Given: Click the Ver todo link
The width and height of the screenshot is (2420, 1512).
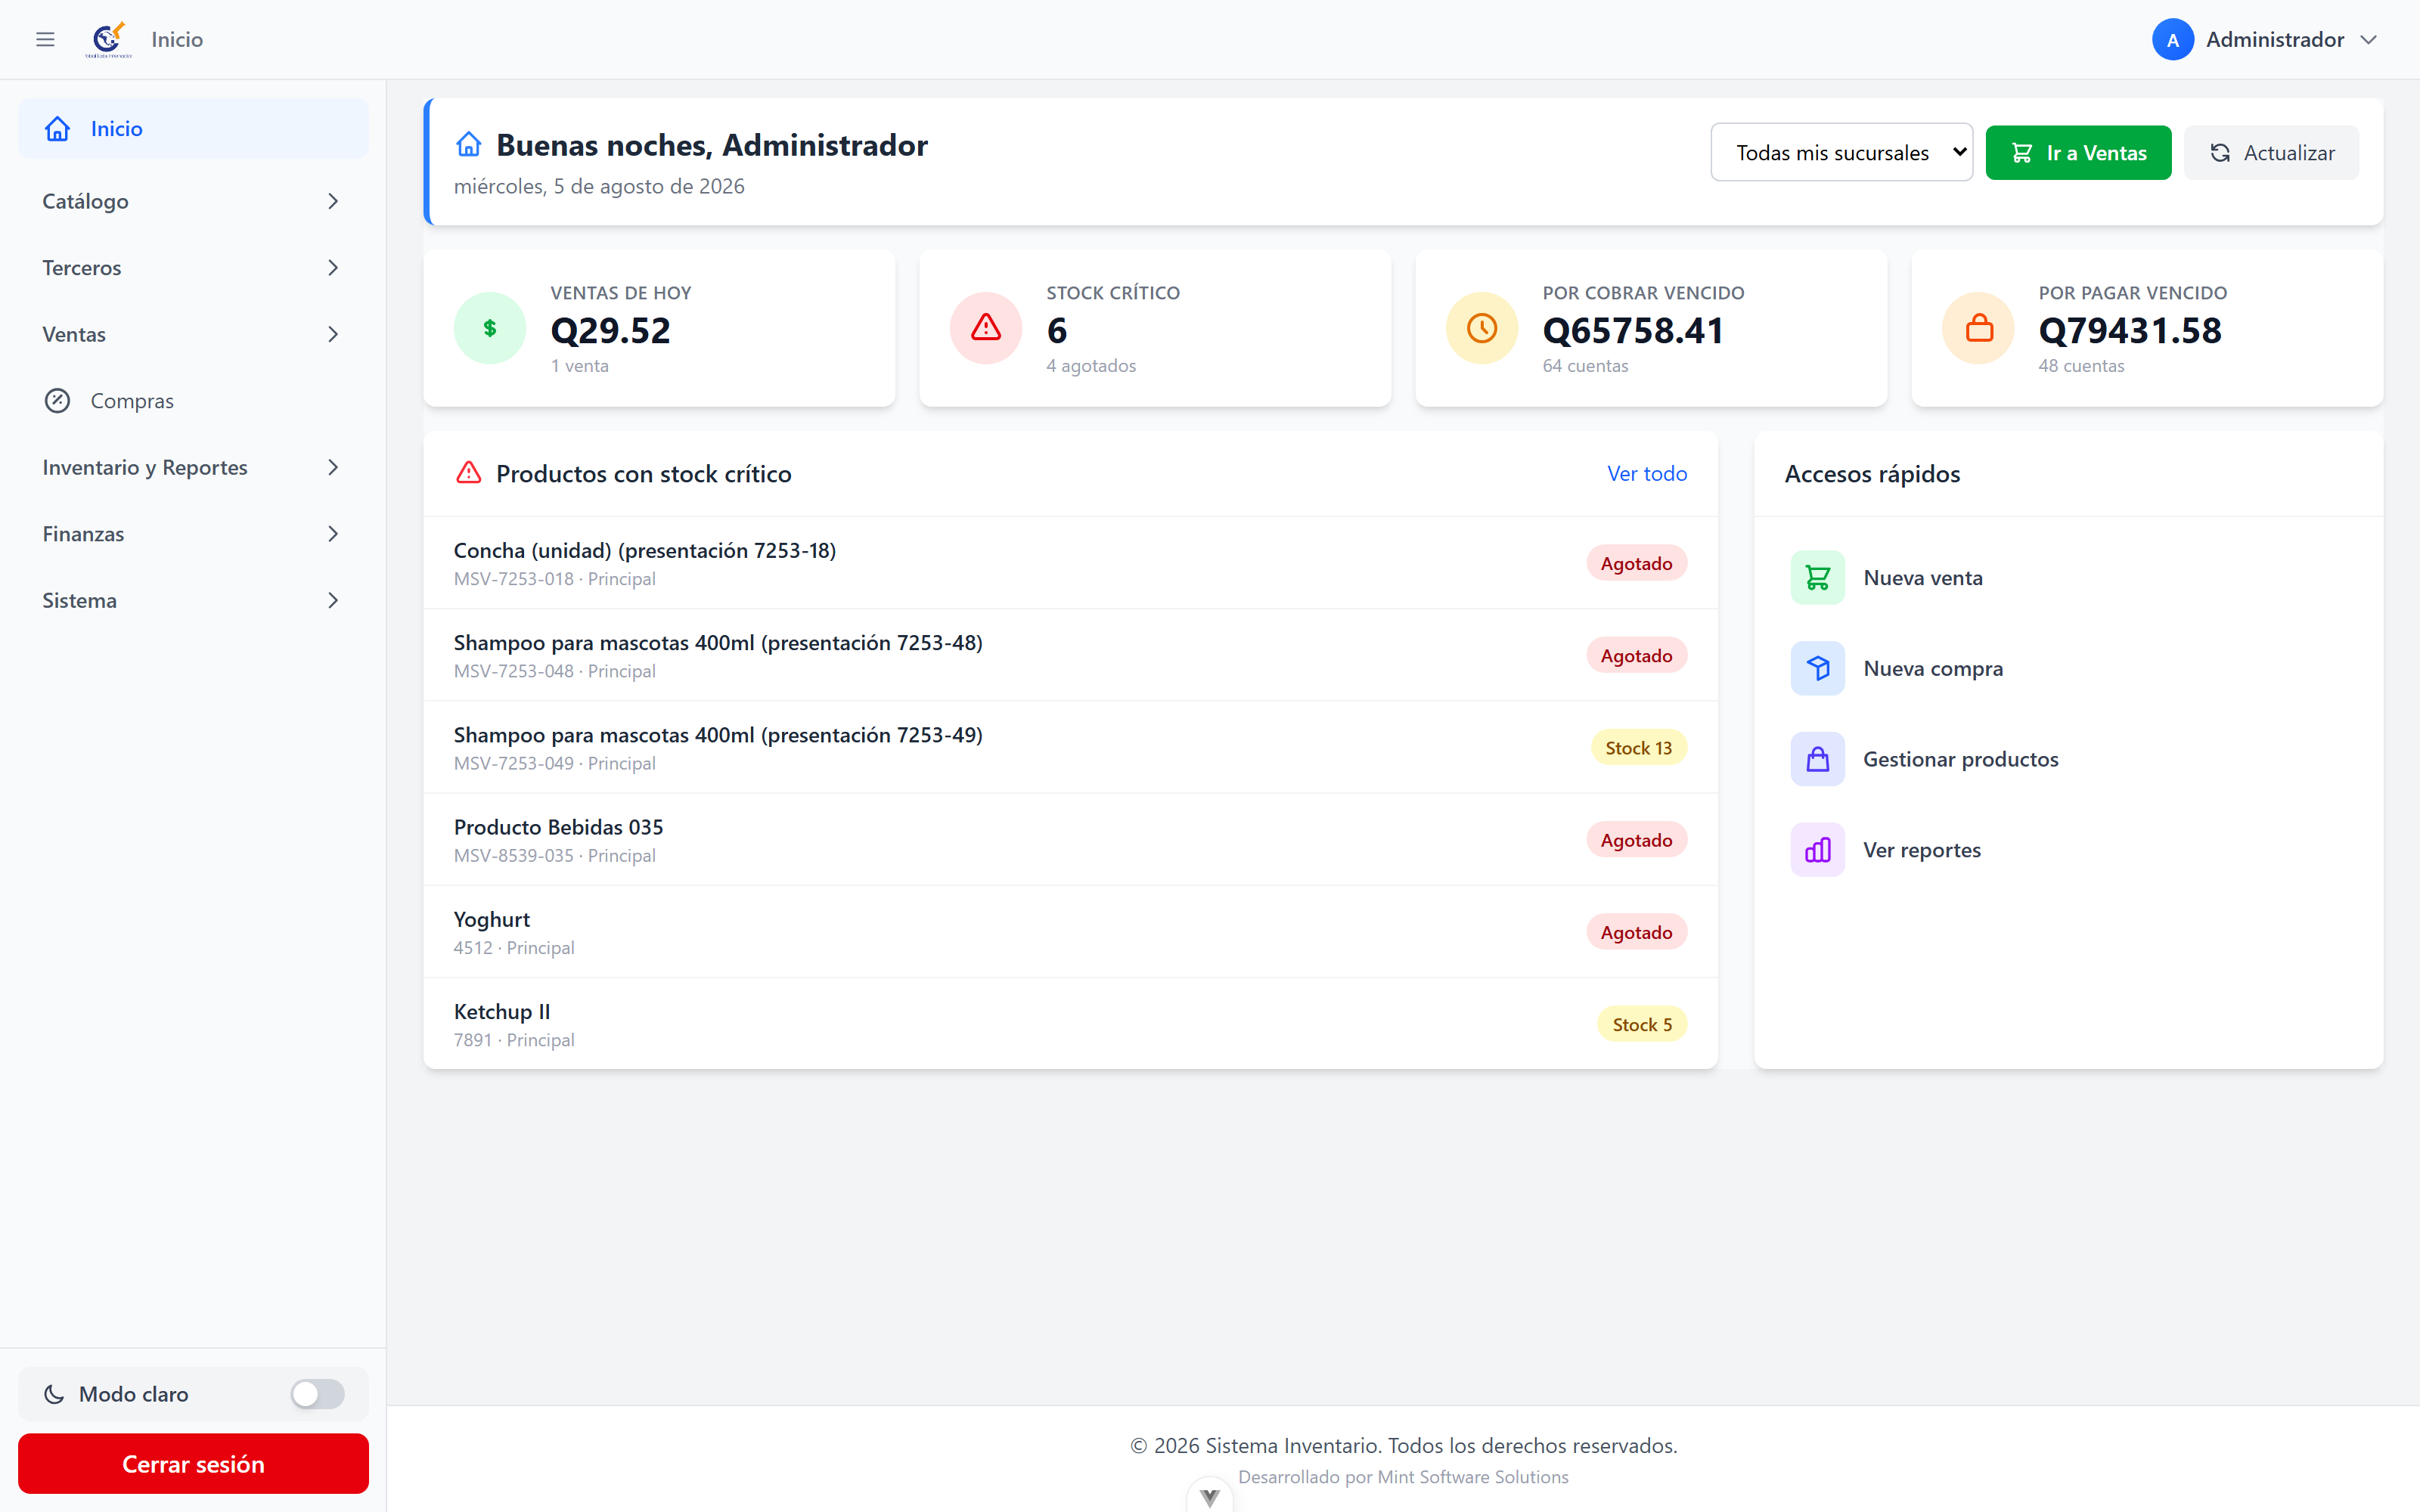Looking at the screenshot, I should click(1647, 473).
